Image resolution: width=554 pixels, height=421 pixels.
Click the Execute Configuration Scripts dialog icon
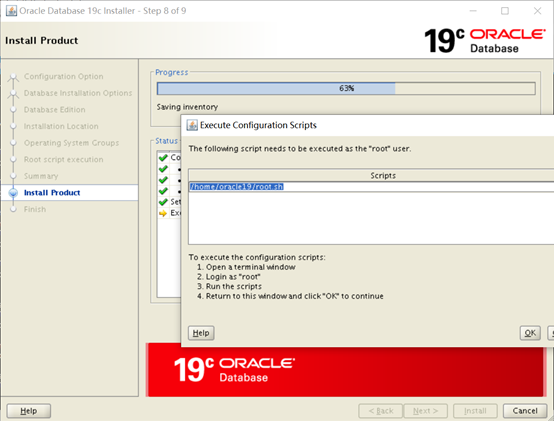tap(192, 125)
